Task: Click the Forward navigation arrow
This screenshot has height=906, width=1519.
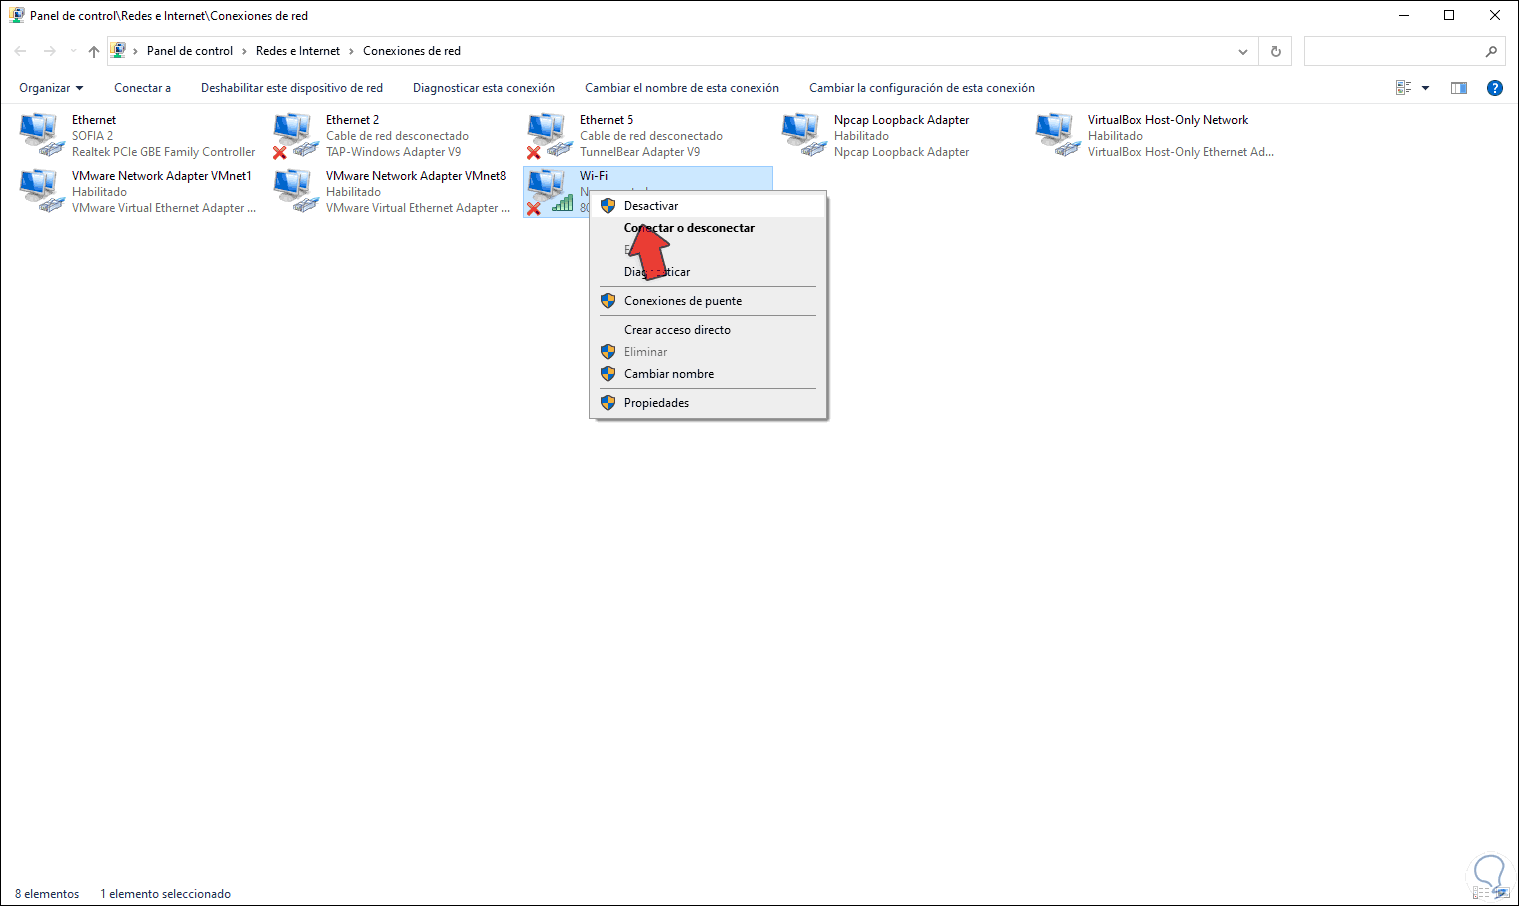Action: [x=49, y=51]
